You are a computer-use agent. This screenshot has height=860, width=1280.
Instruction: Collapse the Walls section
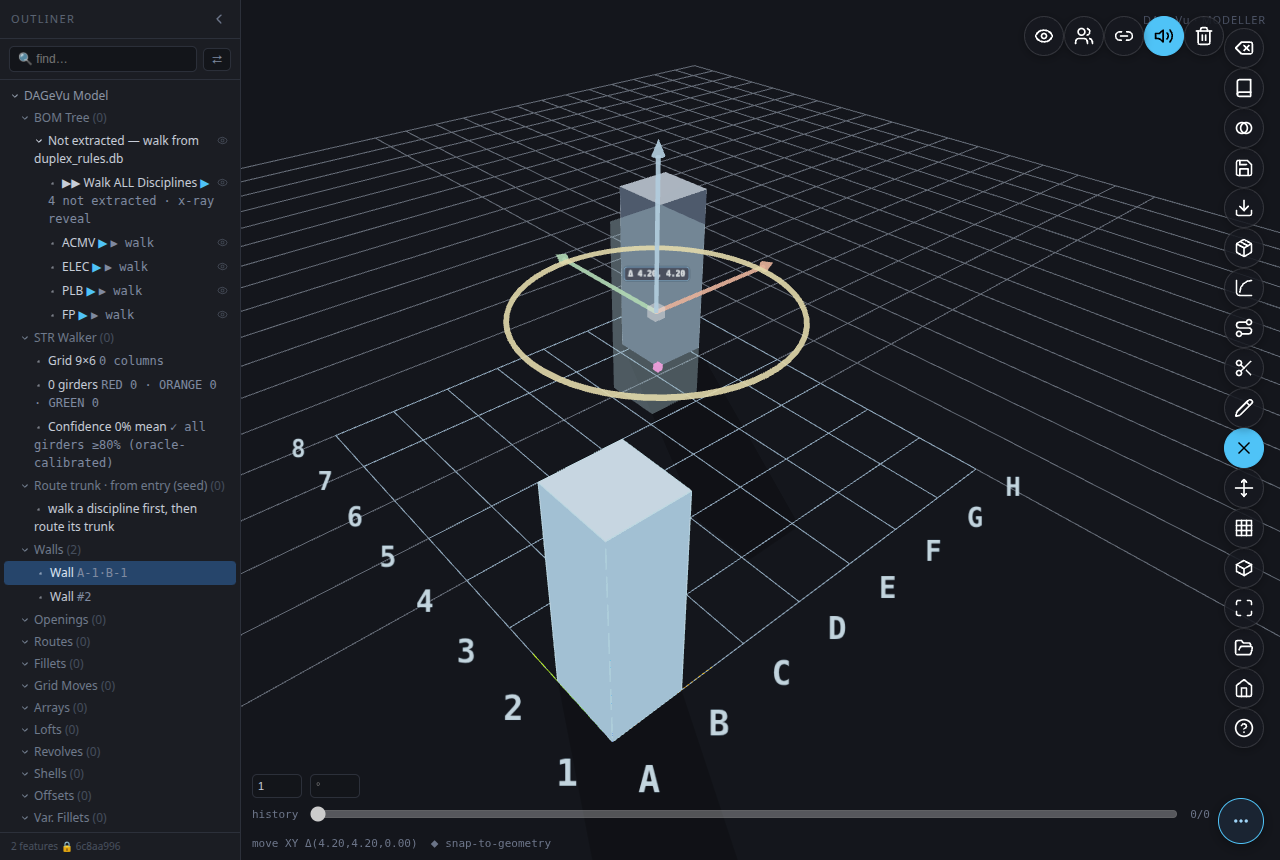25,550
